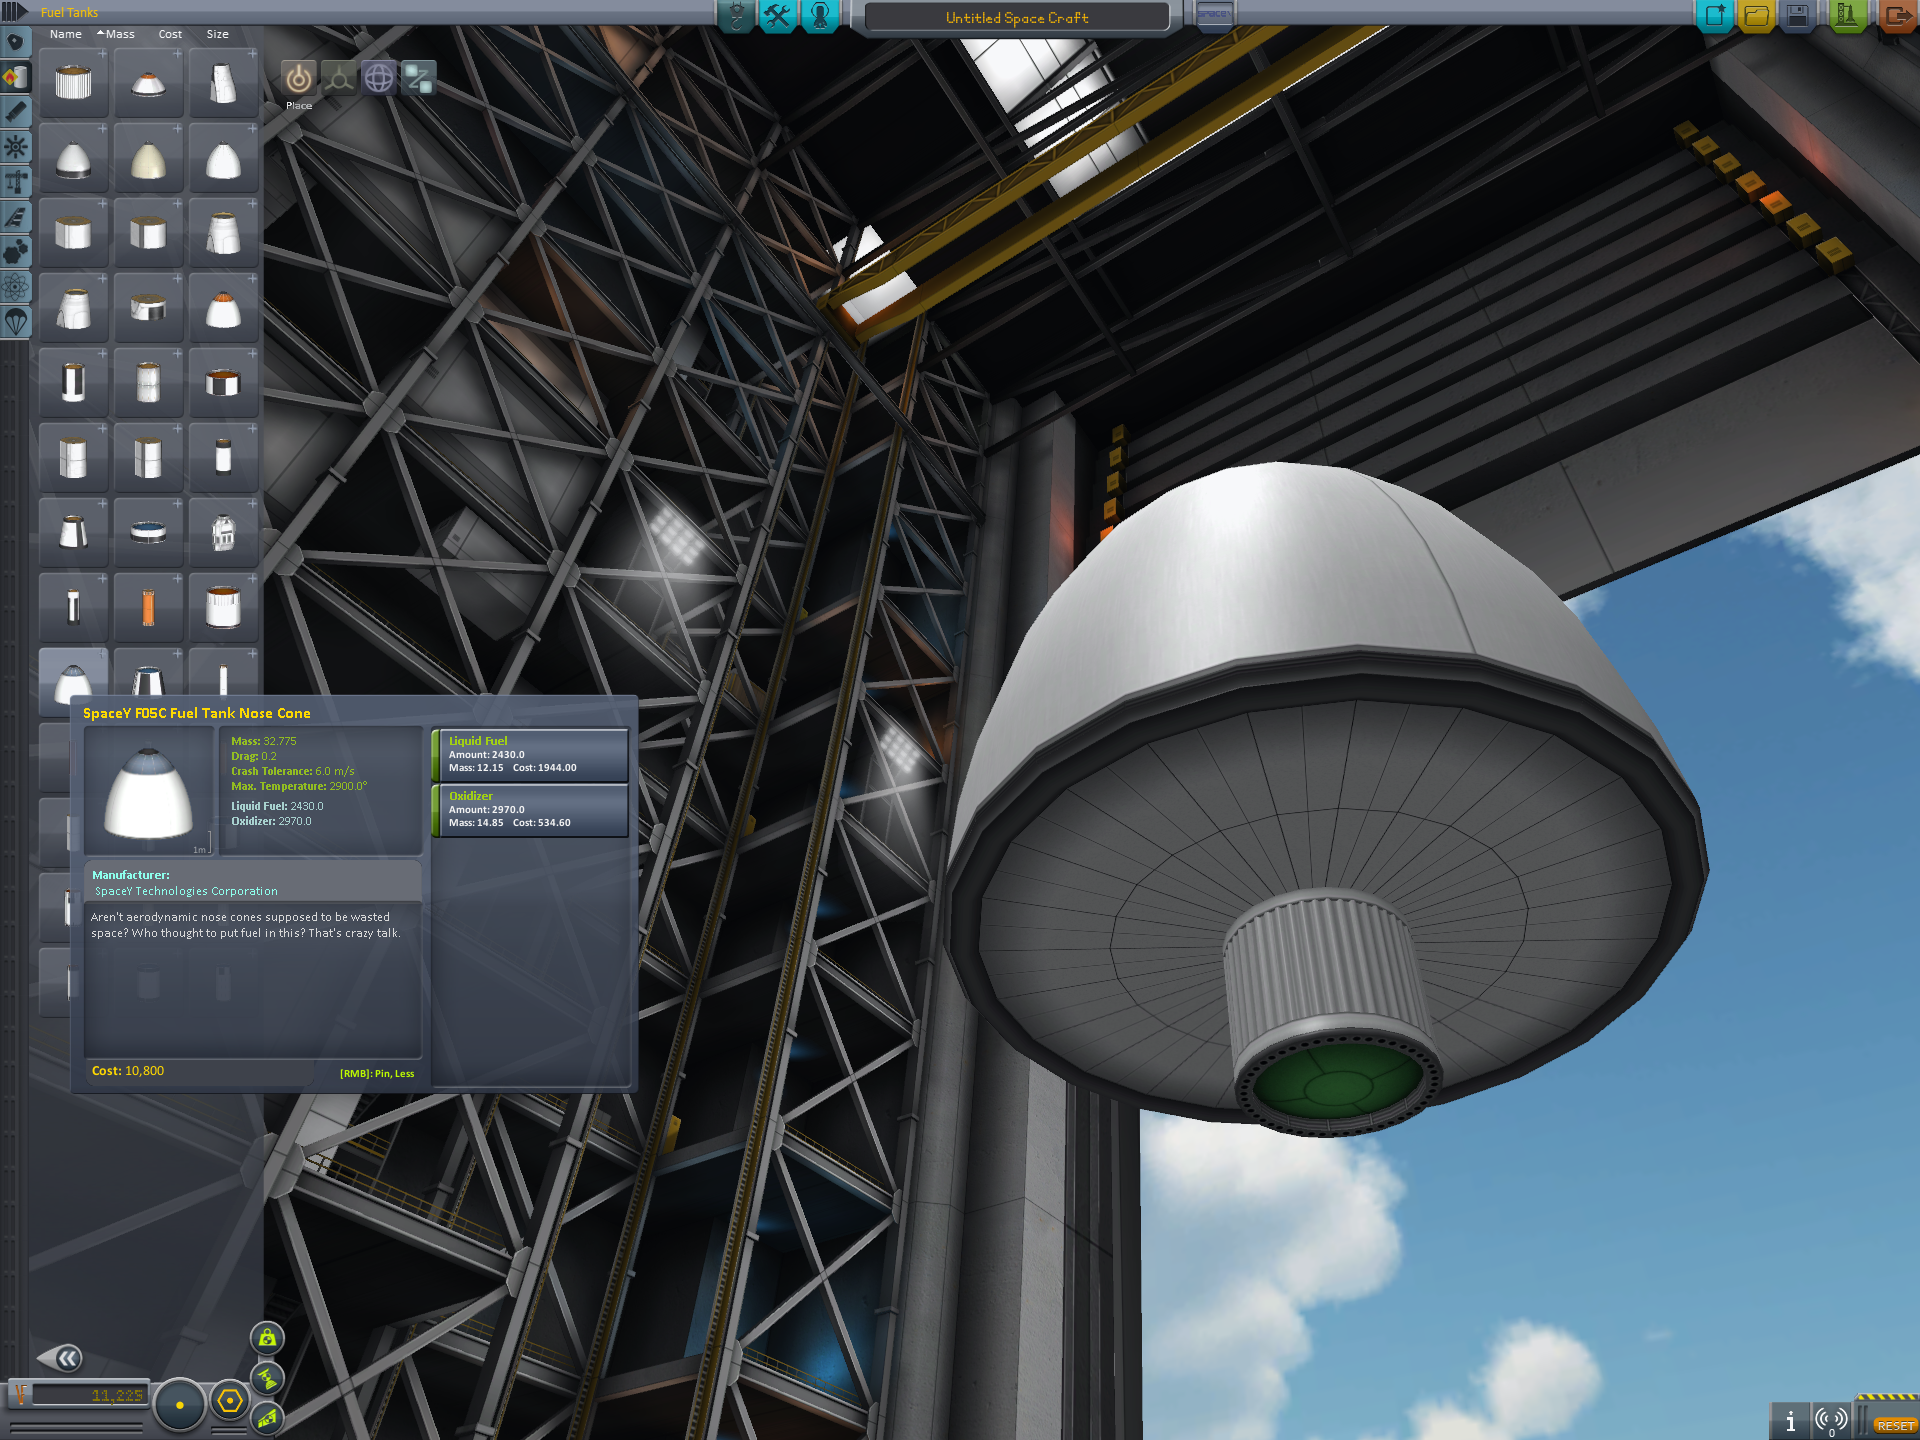Image resolution: width=1920 pixels, height=1440 pixels.
Task: Add ribbed tank to custom category plus
Action: (x=102, y=54)
